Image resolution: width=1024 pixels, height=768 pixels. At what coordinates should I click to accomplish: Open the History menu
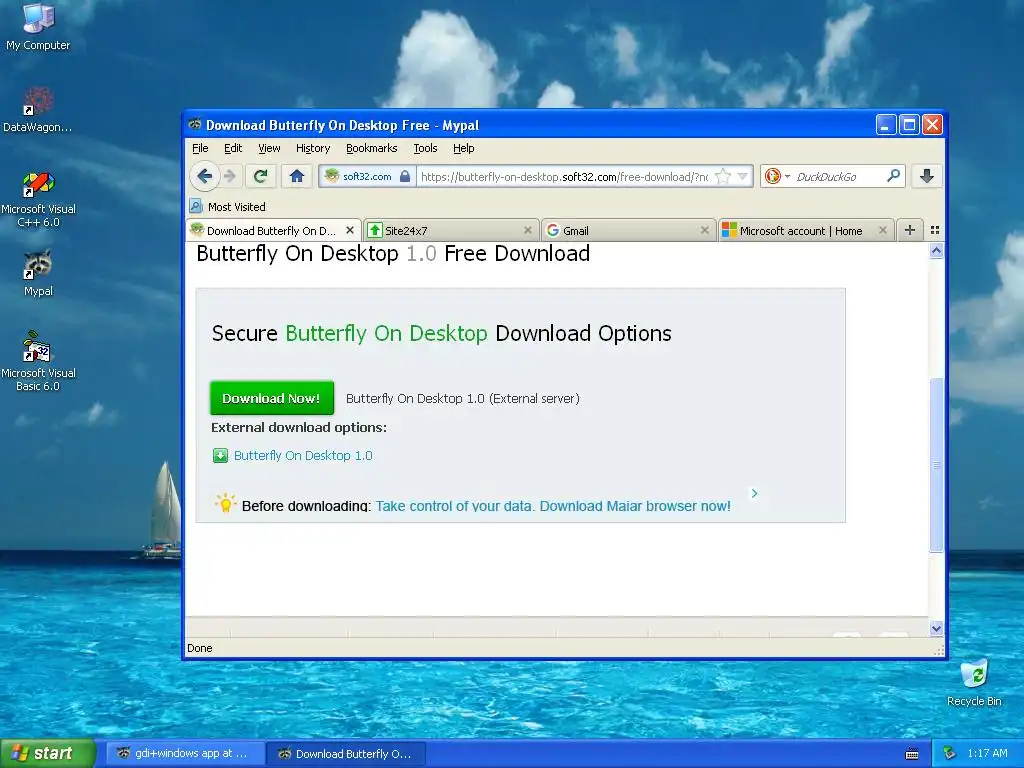point(313,148)
